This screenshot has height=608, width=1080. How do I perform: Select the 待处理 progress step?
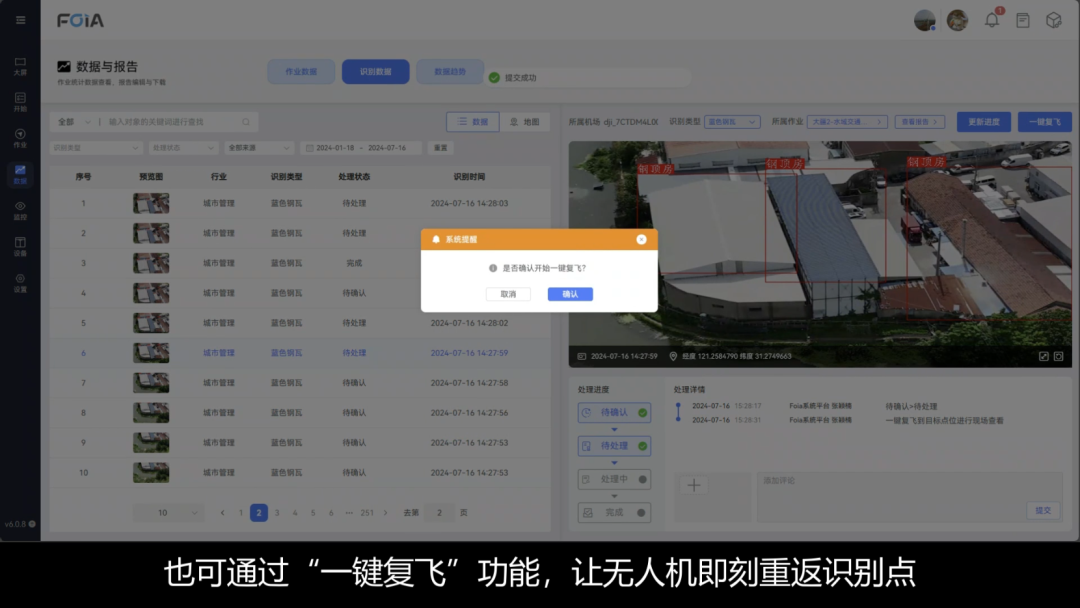[614, 446]
